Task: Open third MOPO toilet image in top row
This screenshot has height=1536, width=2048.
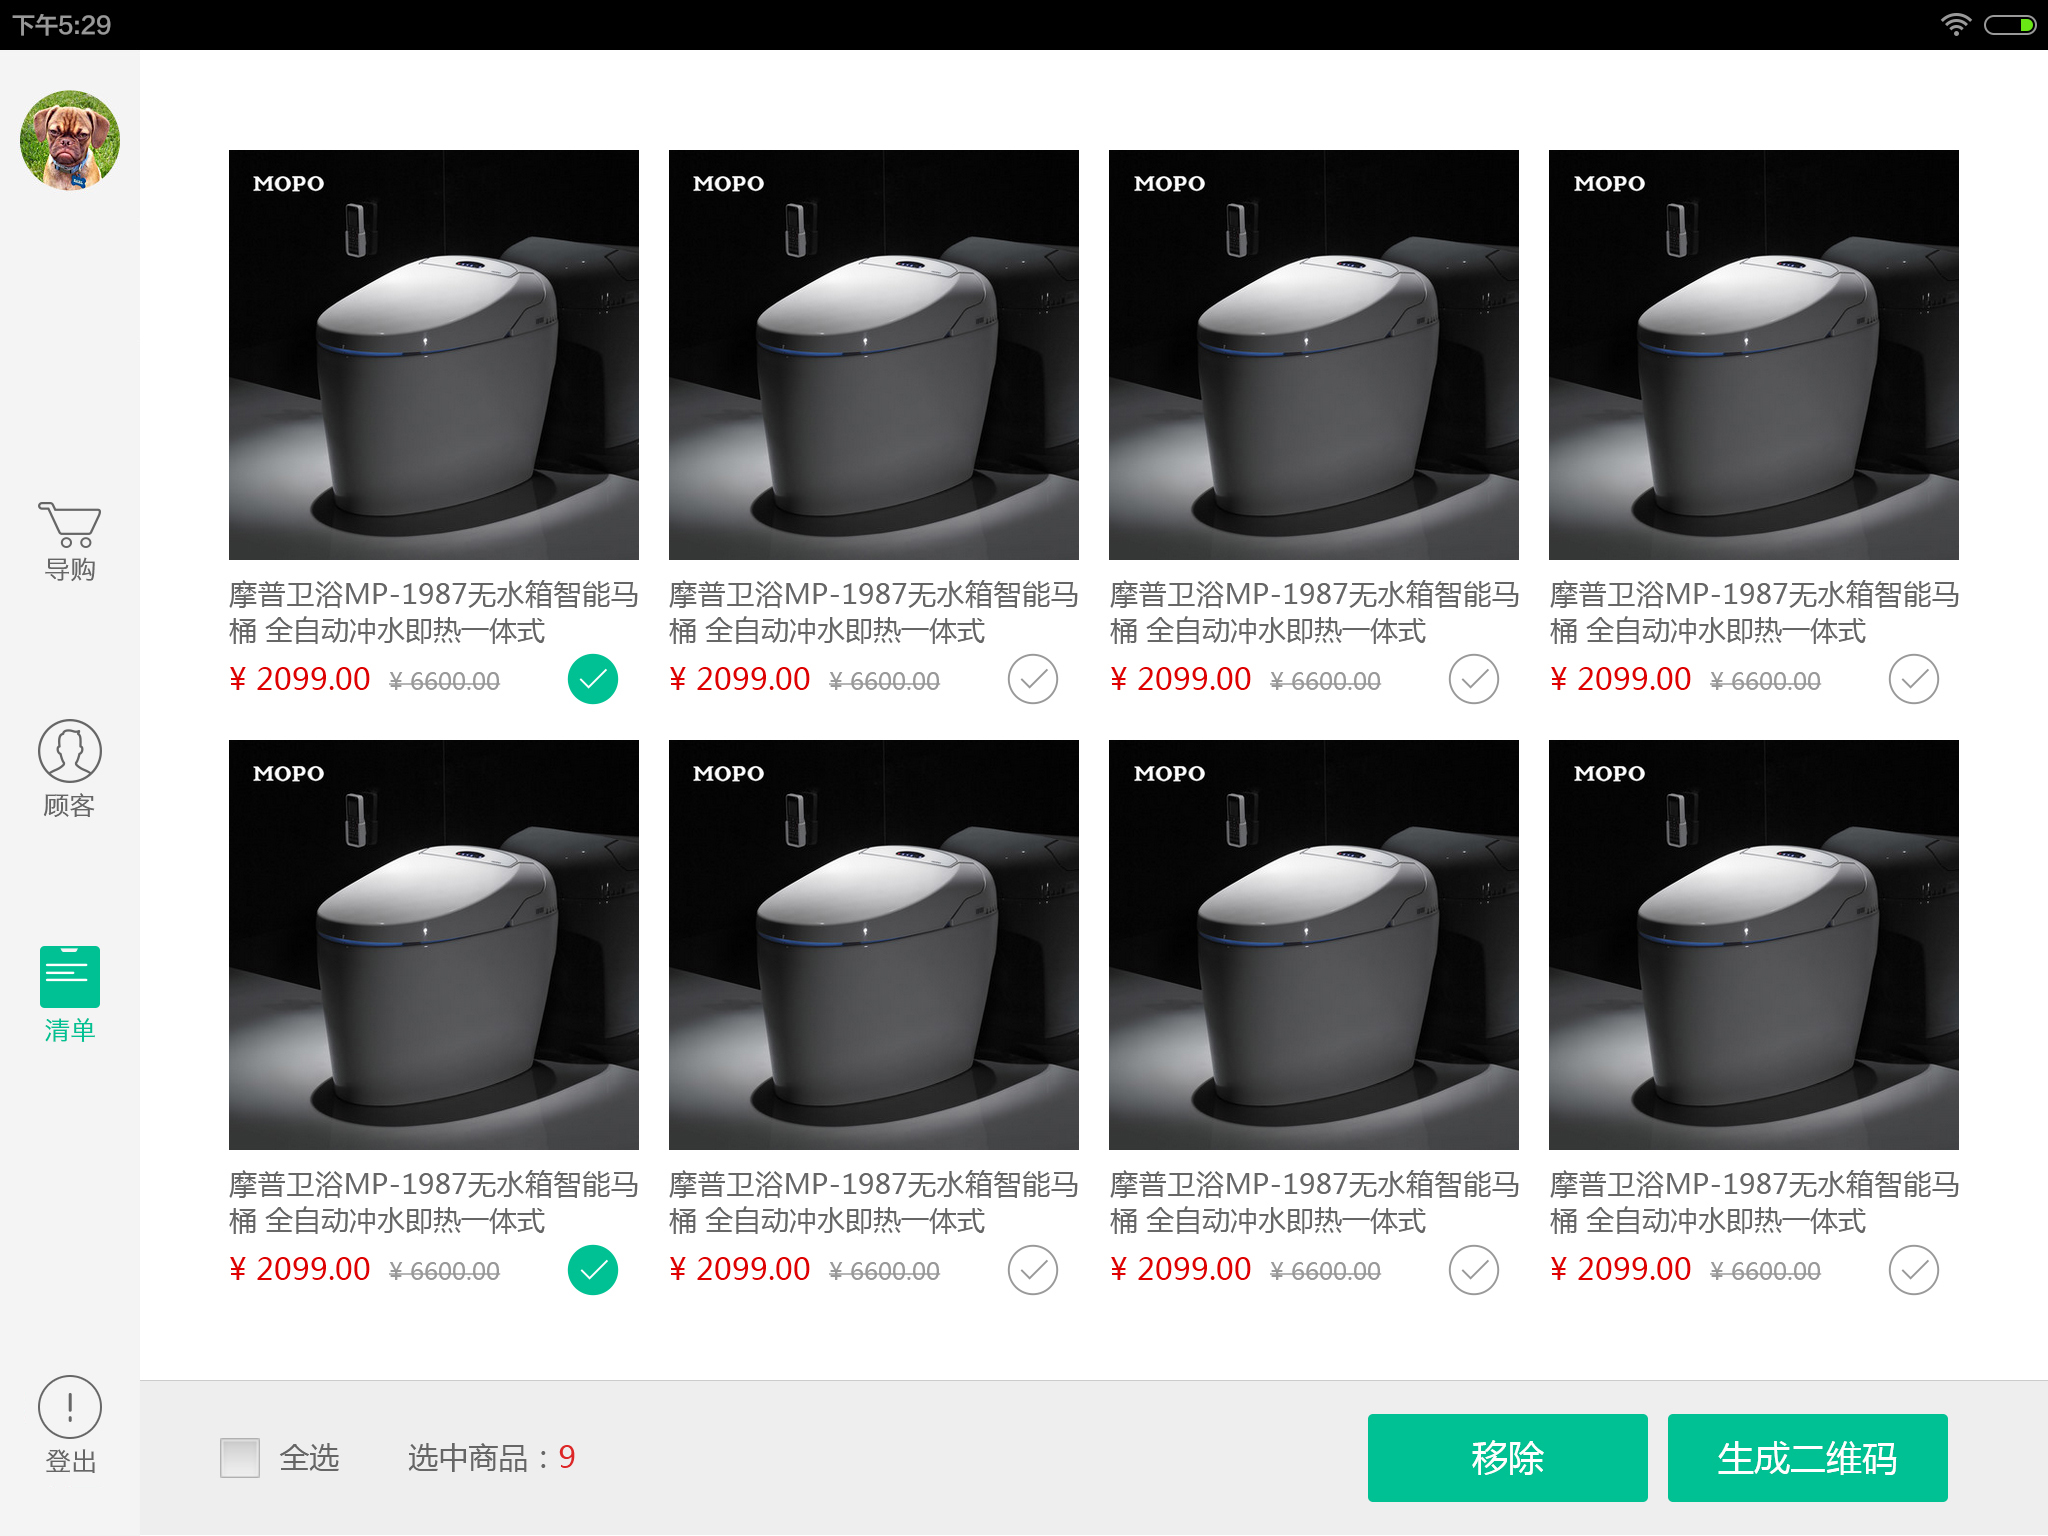Action: (x=1314, y=355)
